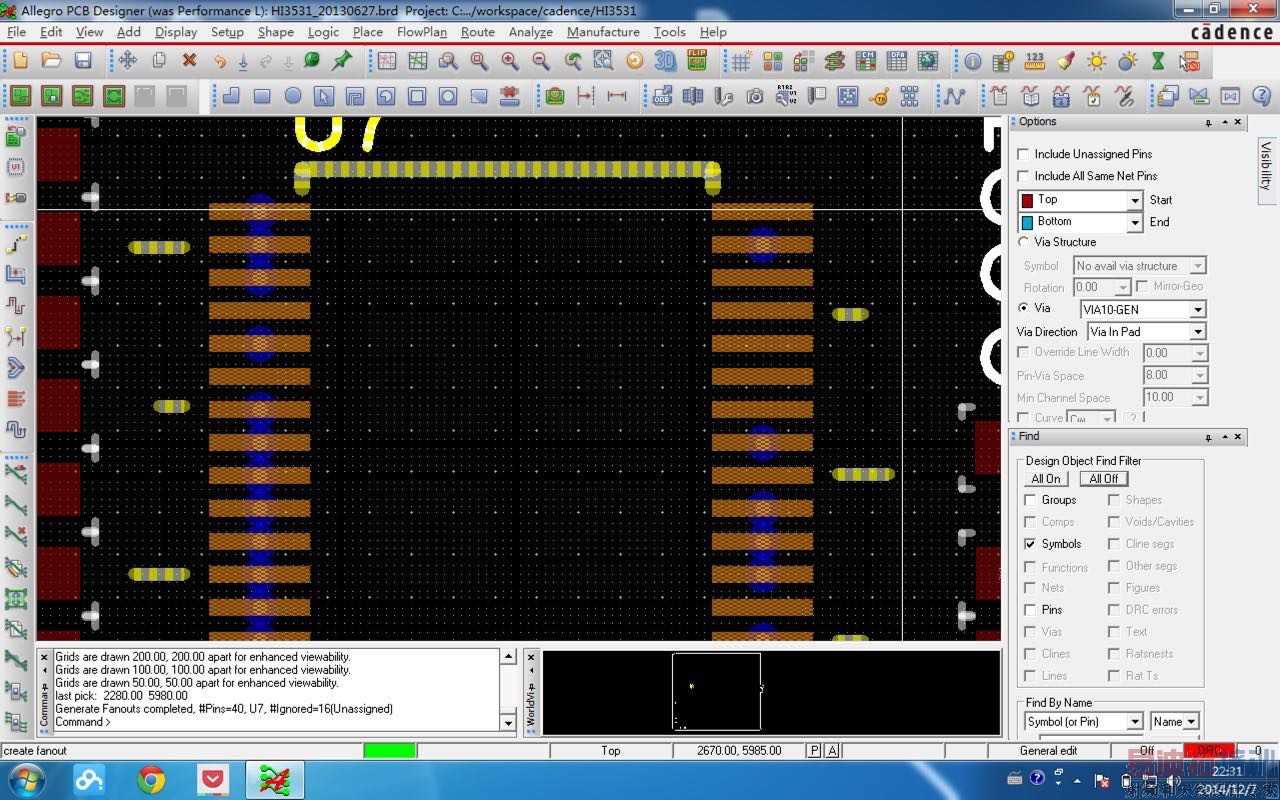Expand the Via Direction dropdown

tap(1197, 332)
